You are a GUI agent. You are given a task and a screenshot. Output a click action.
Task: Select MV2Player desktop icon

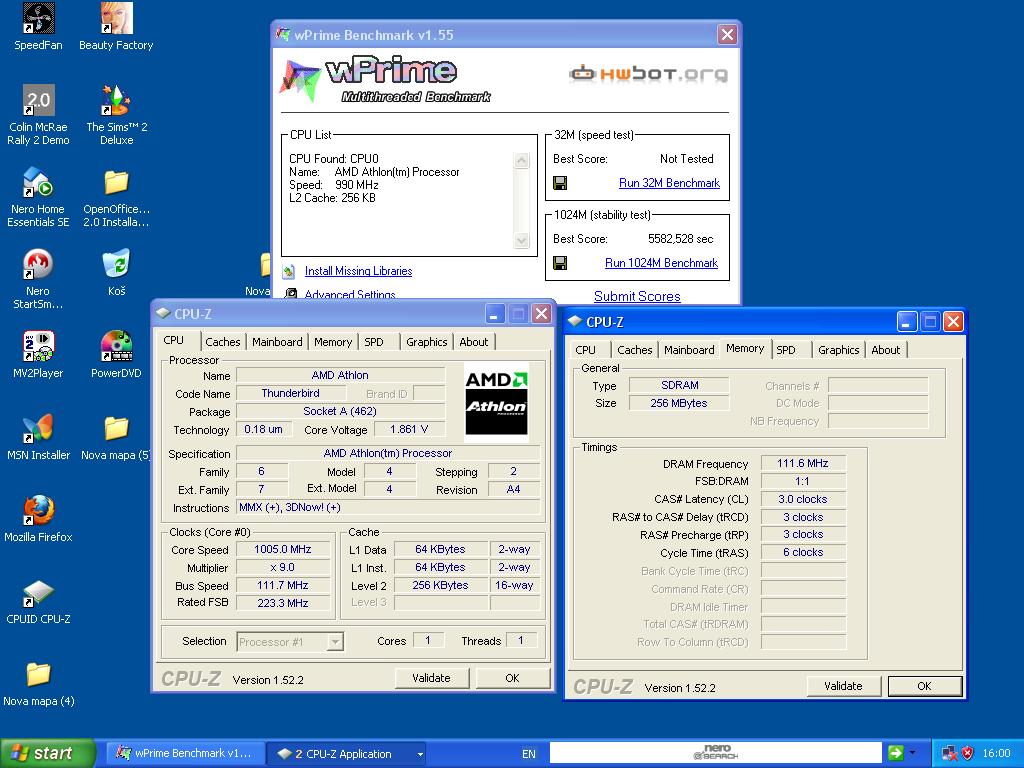pyautogui.click(x=38, y=355)
